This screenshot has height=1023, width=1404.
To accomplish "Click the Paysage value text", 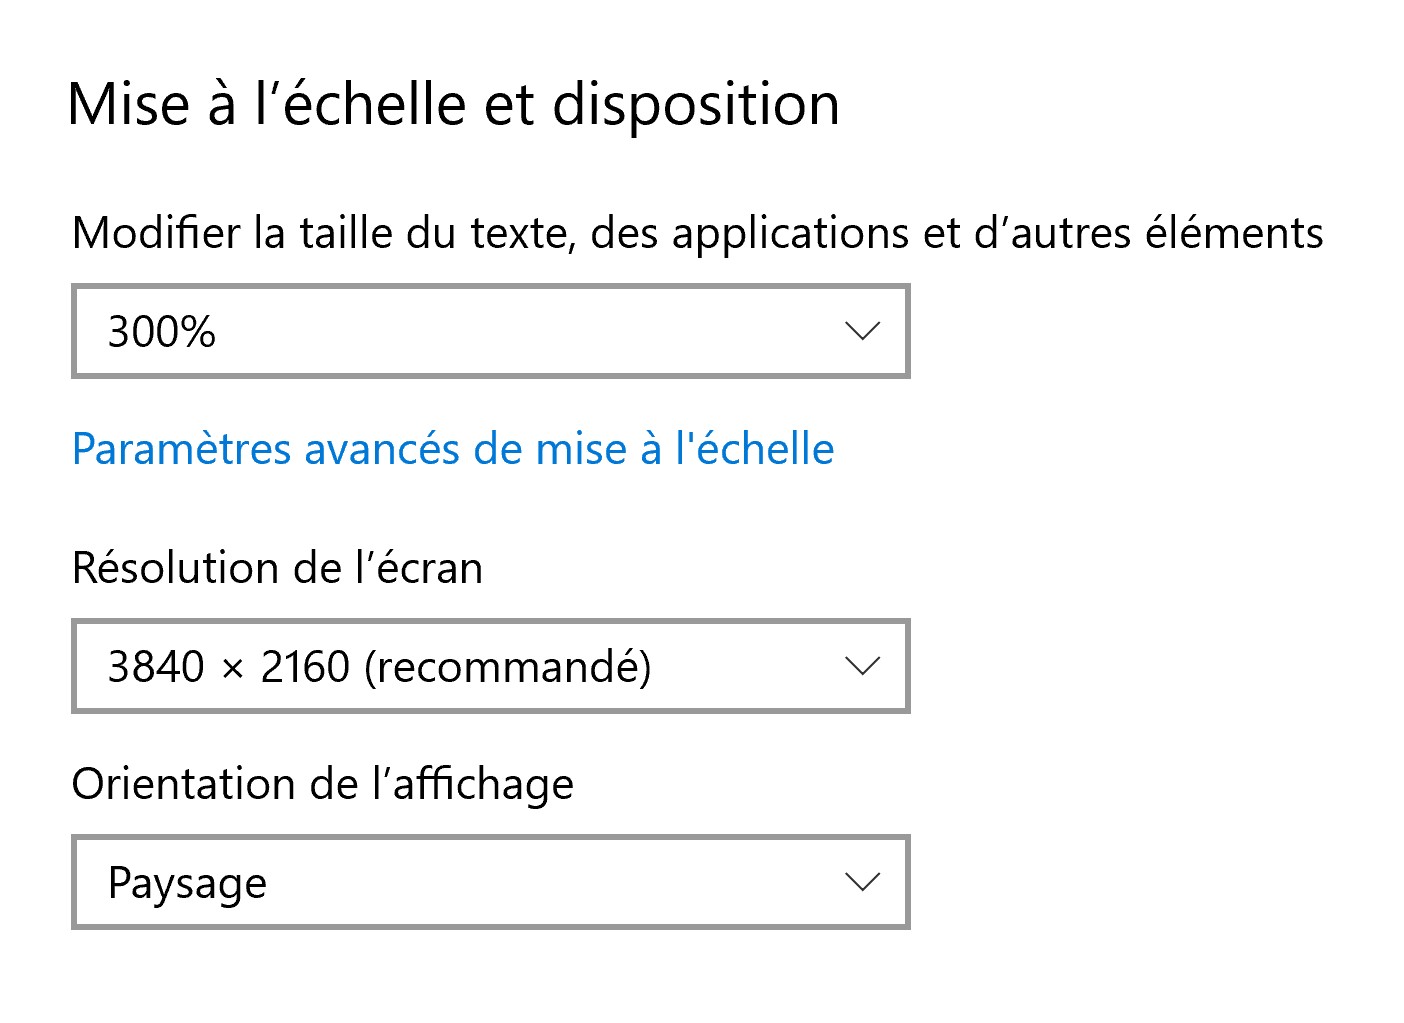I will point(187,884).
